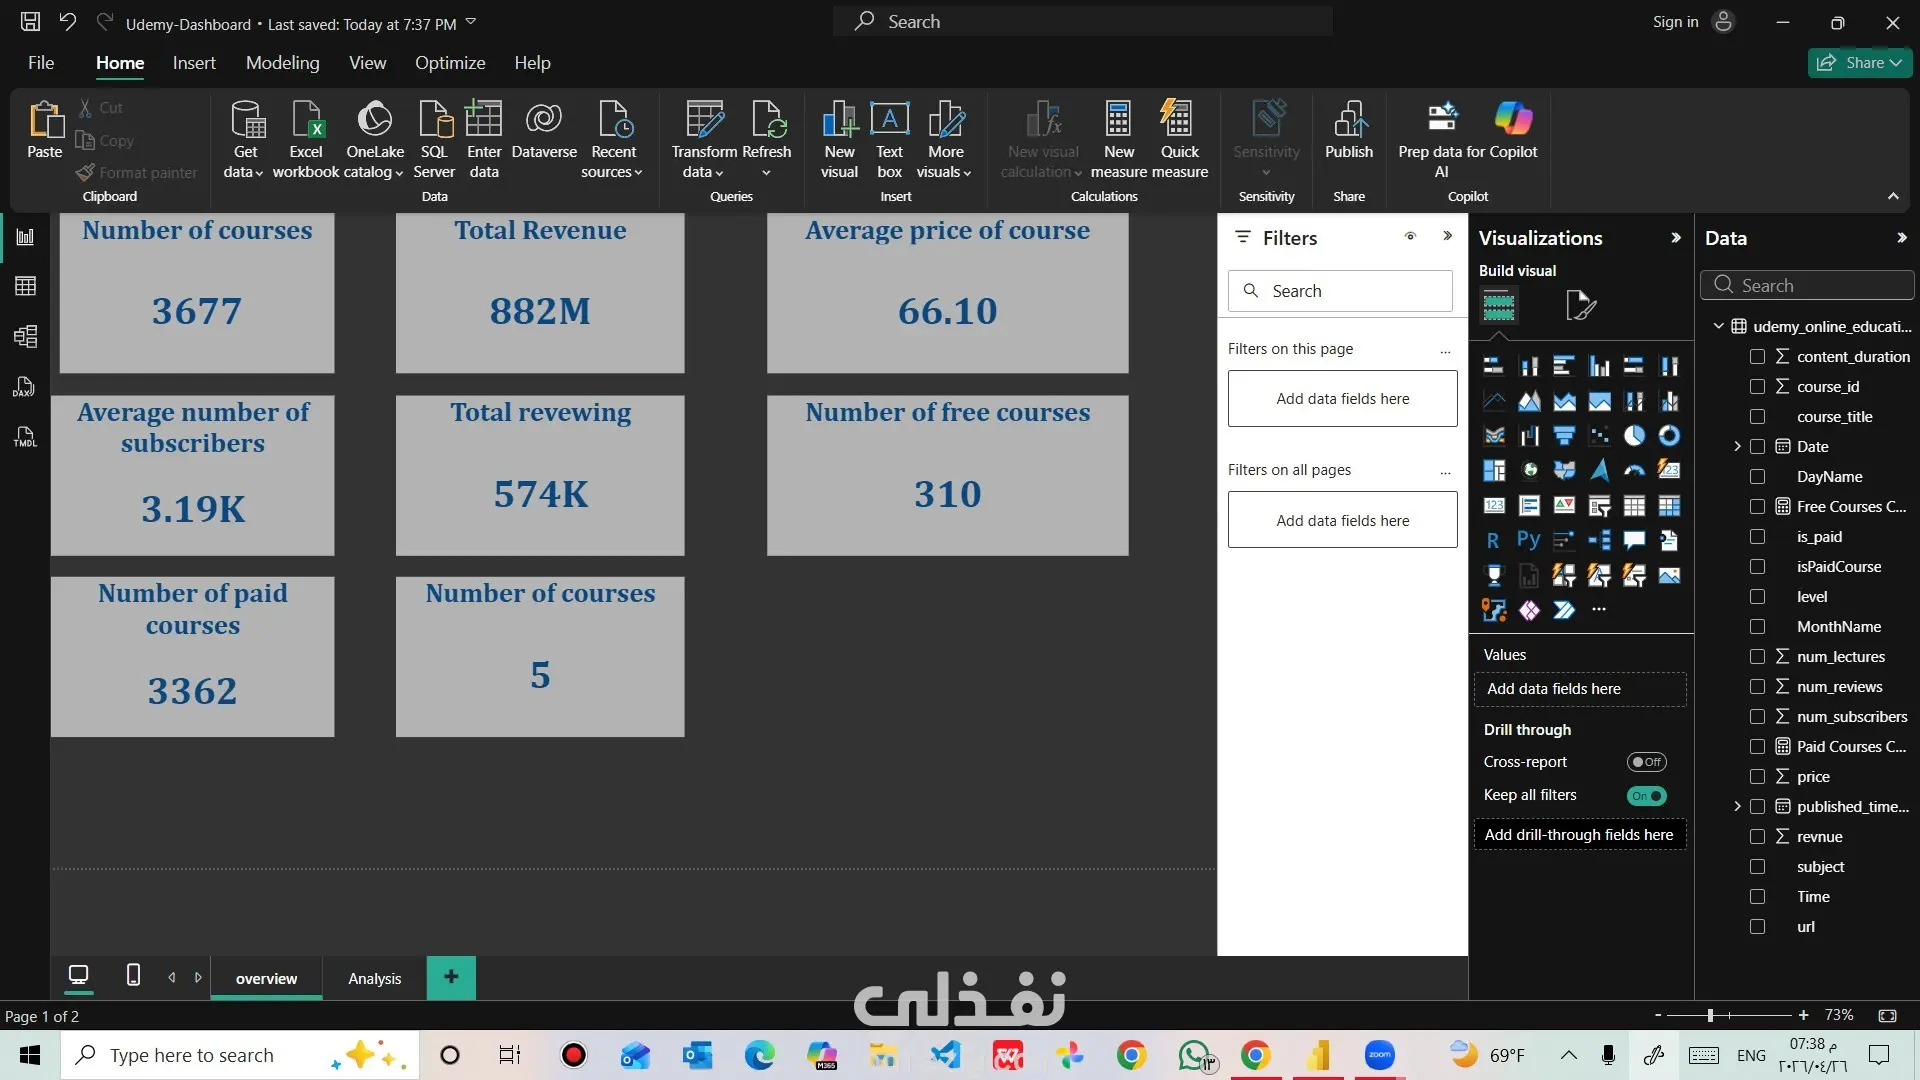The image size is (1920, 1080).
Task: Turn off Keep all filters toggle
Action: click(1646, 796)
